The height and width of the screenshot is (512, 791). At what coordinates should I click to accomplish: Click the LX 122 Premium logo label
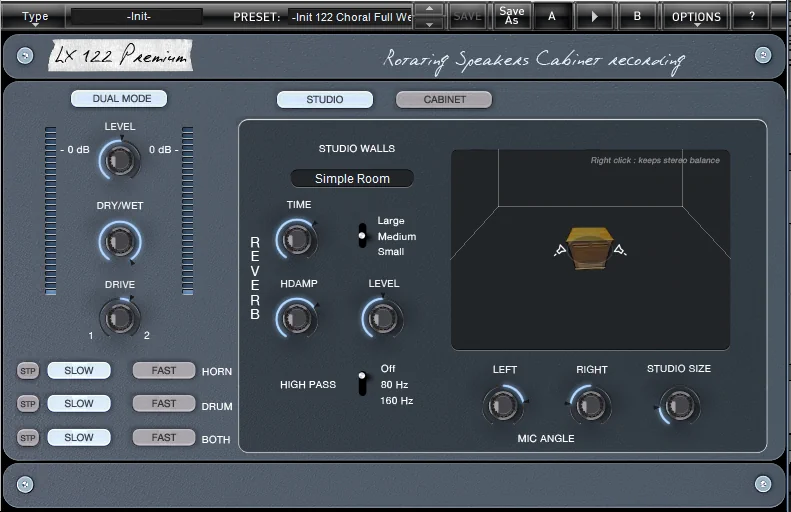(120, 55)
